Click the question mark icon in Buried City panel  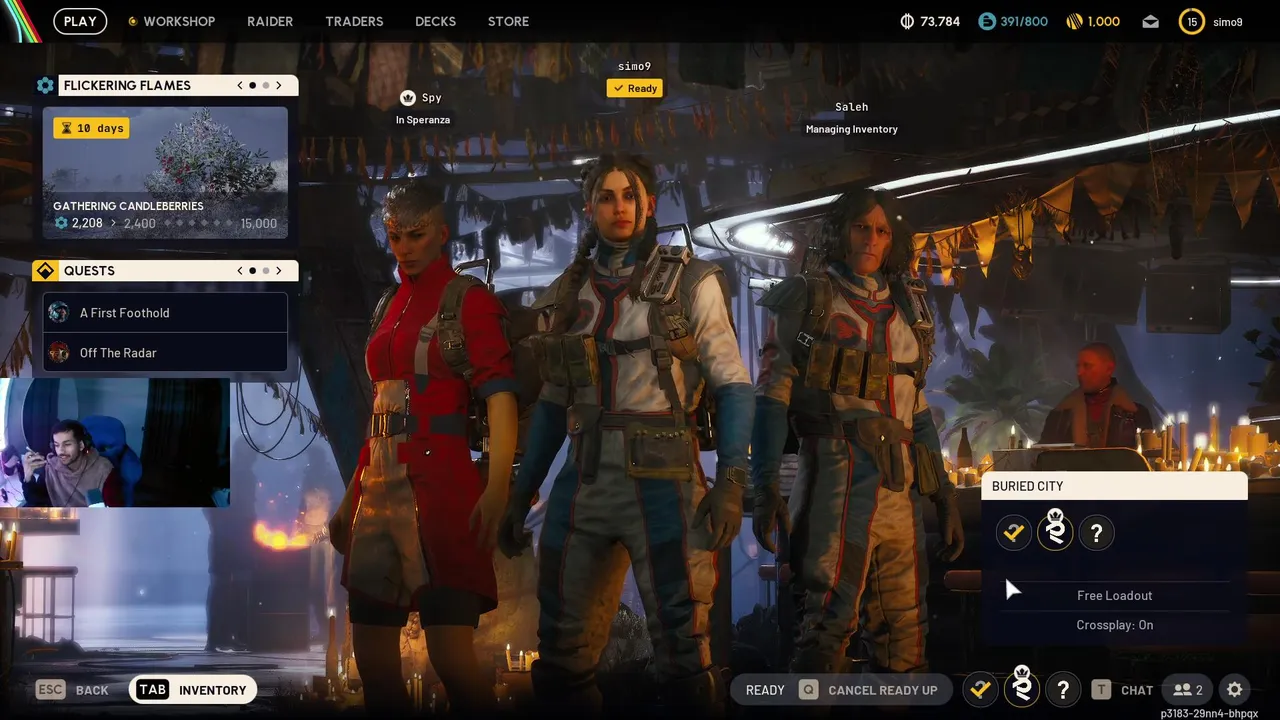click(1096, 533)
